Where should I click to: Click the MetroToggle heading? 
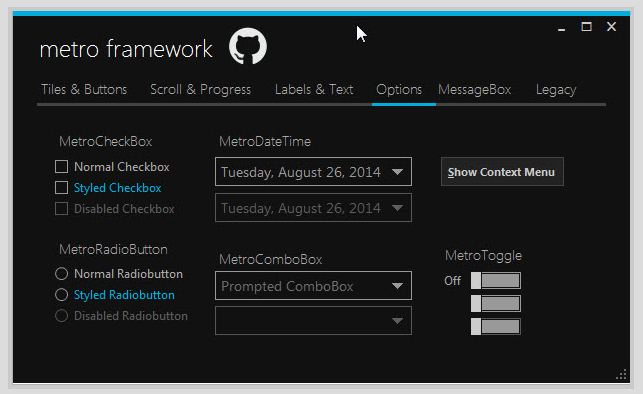click(x=483, y=255)
